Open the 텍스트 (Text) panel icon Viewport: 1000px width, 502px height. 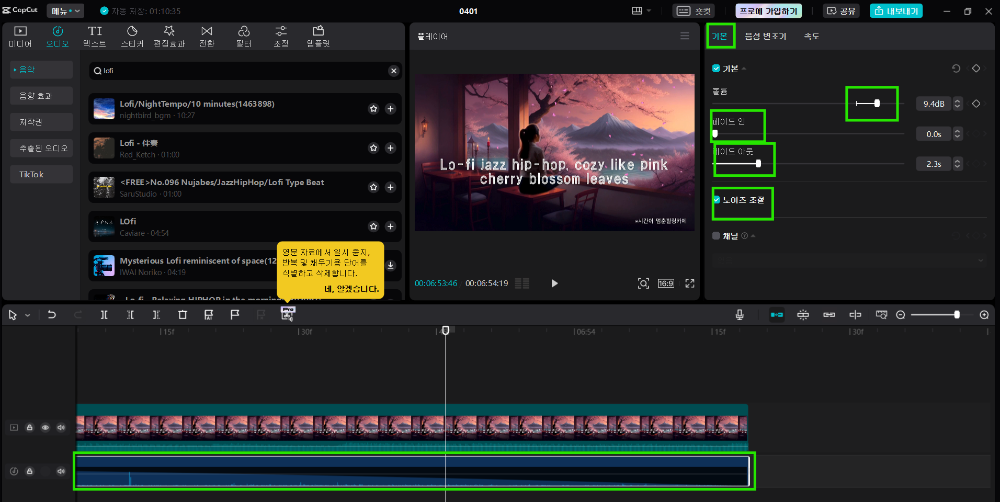click(94, 36)
